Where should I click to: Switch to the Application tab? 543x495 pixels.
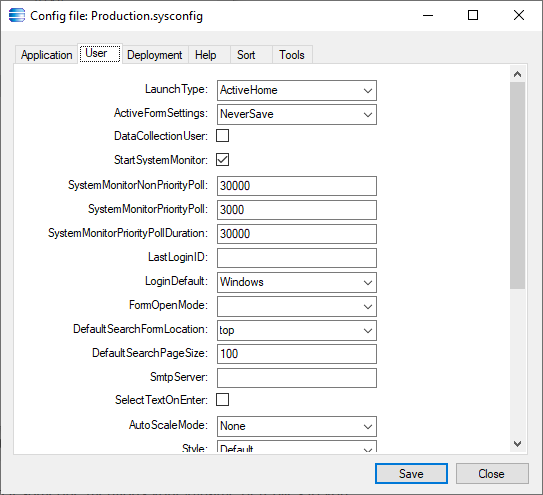46,55
